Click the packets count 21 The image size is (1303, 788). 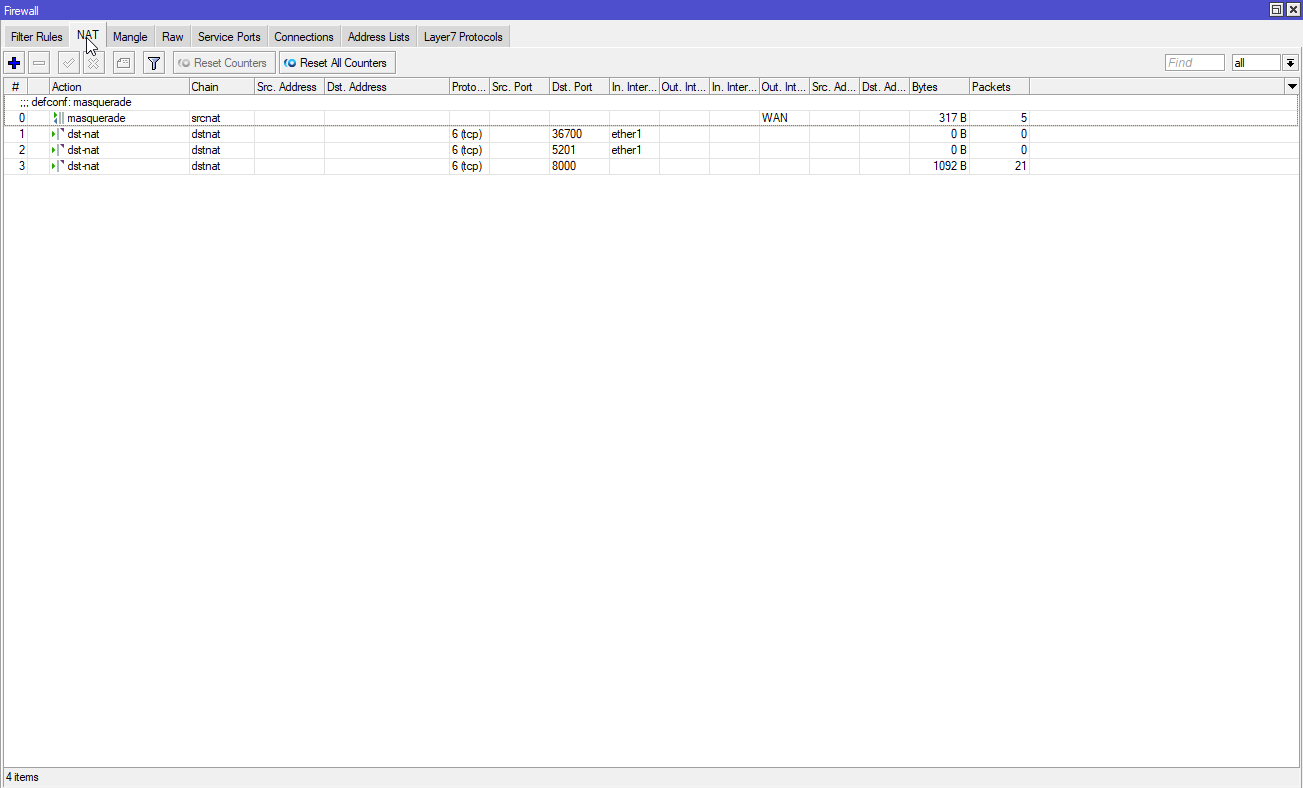pos(1021,166)
